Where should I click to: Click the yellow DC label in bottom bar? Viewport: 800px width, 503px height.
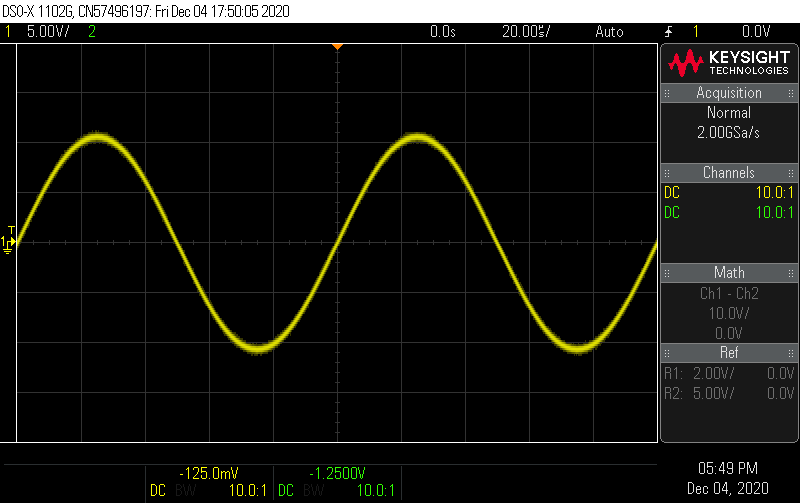coord(158,491)
